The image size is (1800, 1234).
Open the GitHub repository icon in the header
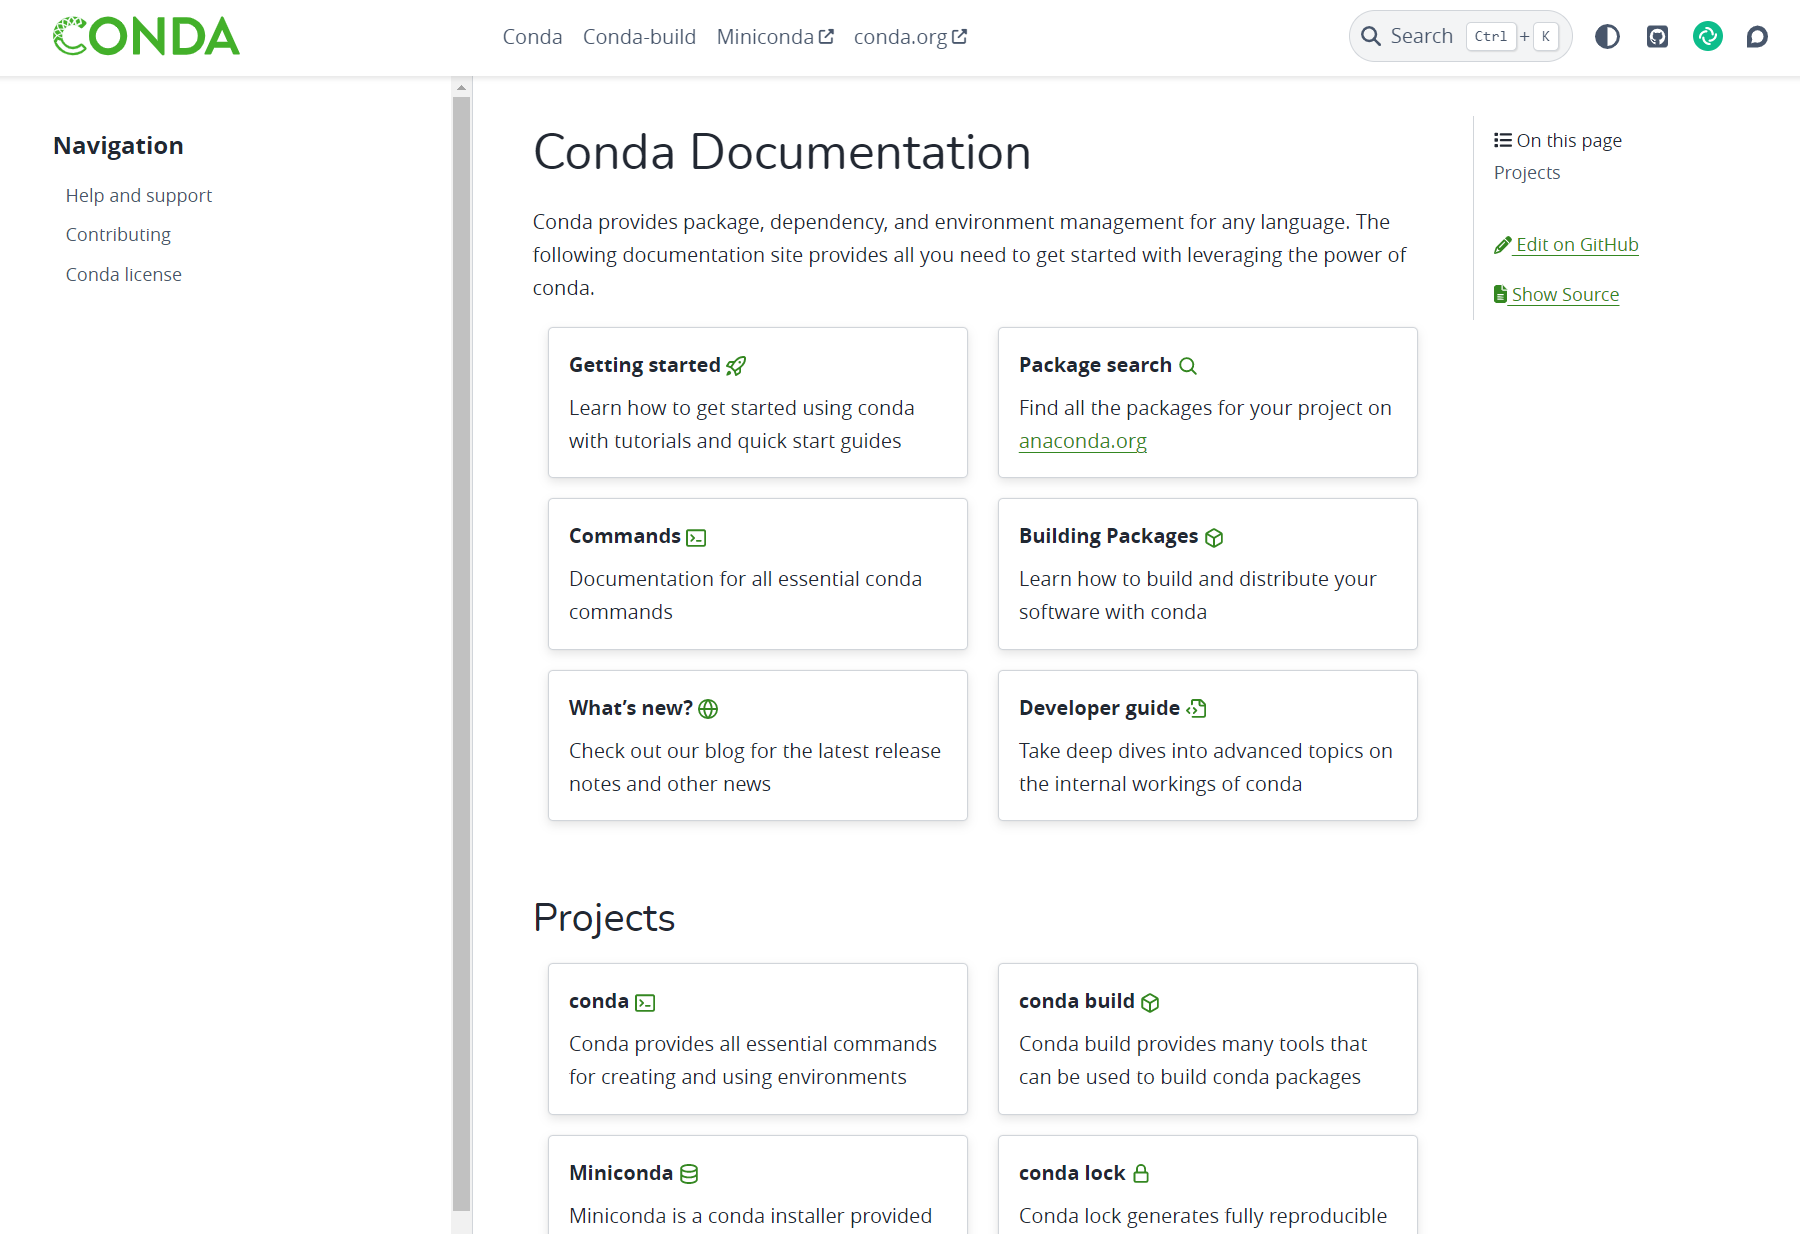(1657, 37)
